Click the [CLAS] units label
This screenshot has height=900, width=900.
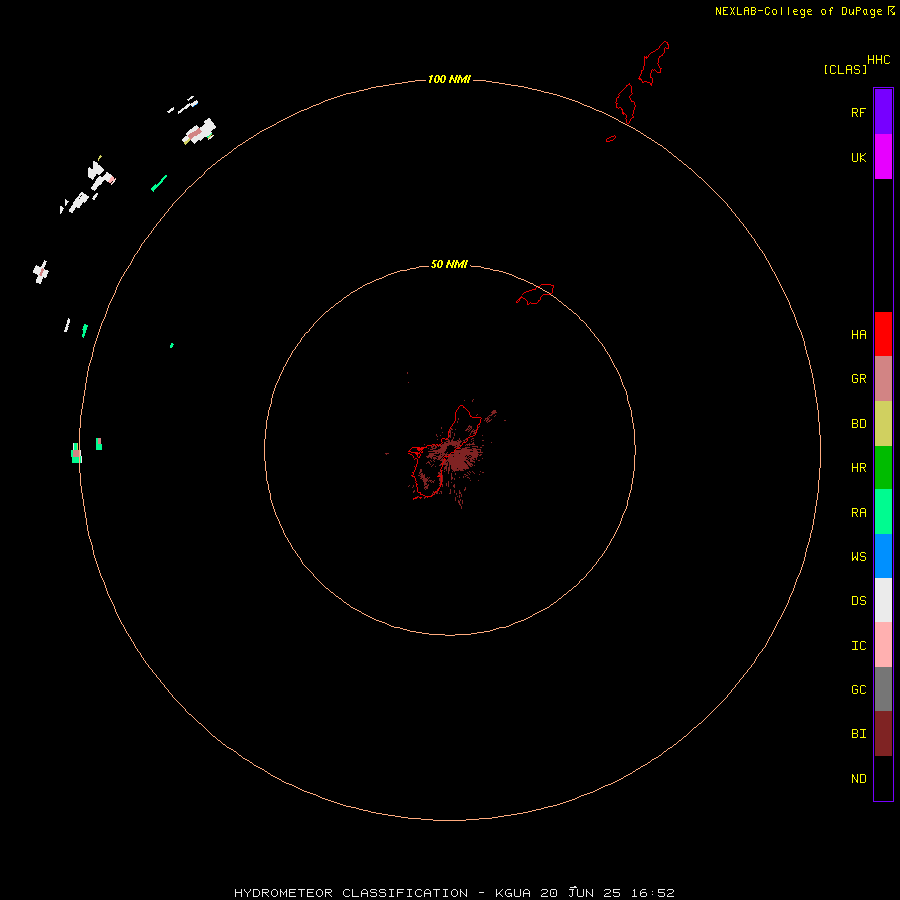click(x=845, y=69)
